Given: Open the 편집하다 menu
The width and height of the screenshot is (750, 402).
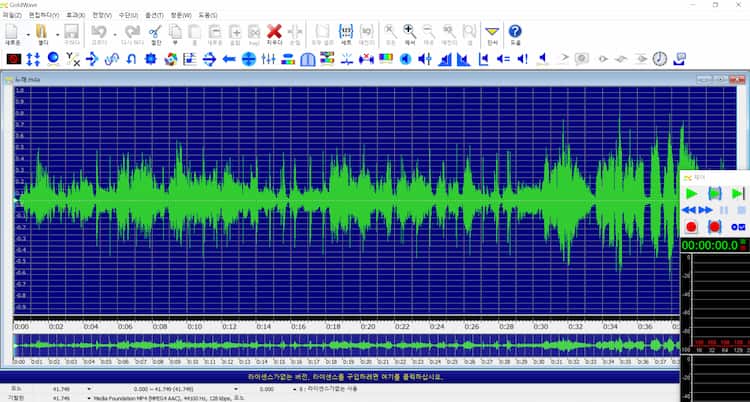Looking at the screenshot, I should 44,15.
